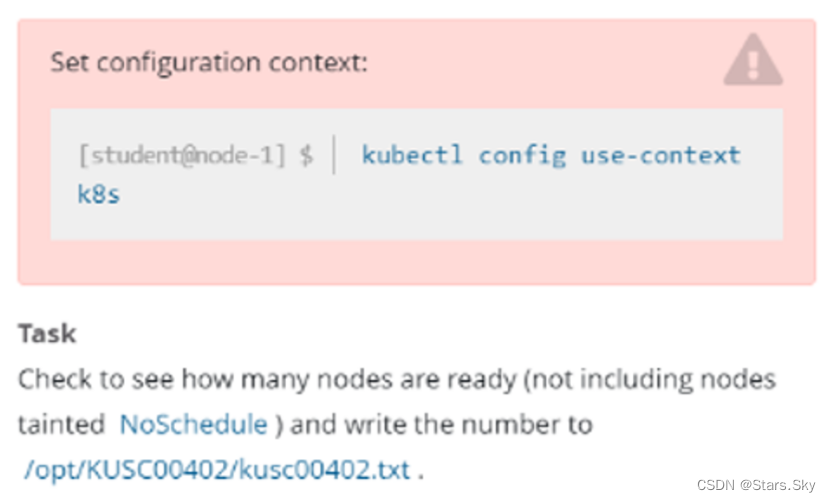Click the bold "Task" heading
This screenshot has height=502, width=831.
point(47,333)
